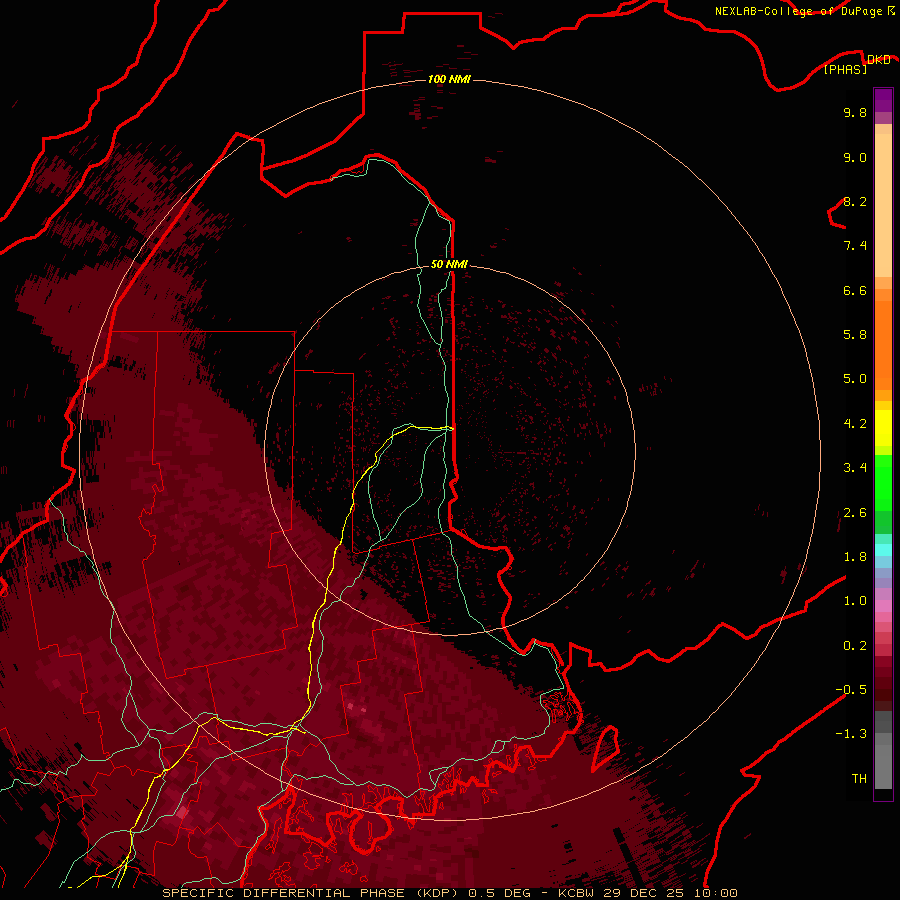Click the 3.4 scale value
This screenshot has width=900, height=900.
click(855, 468)
